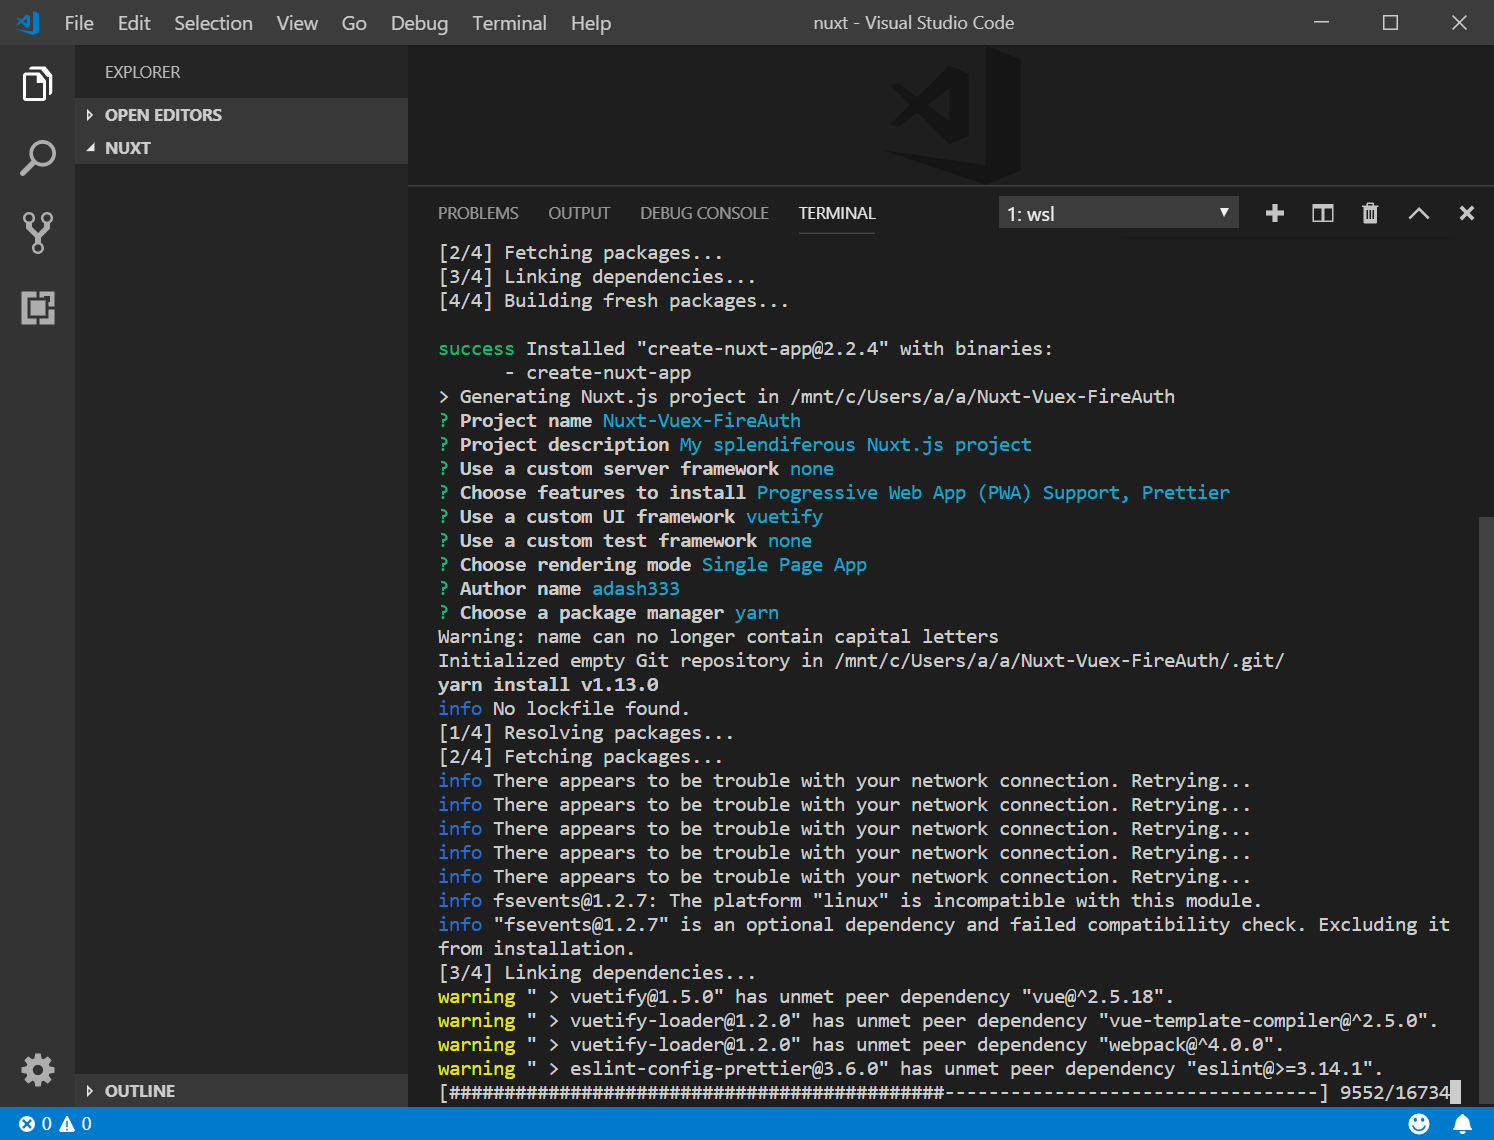Viewport: 1494px width, 1140px height.
Task: Open the '1: wsl' terminal selector dropdown
Action: 1118,213
